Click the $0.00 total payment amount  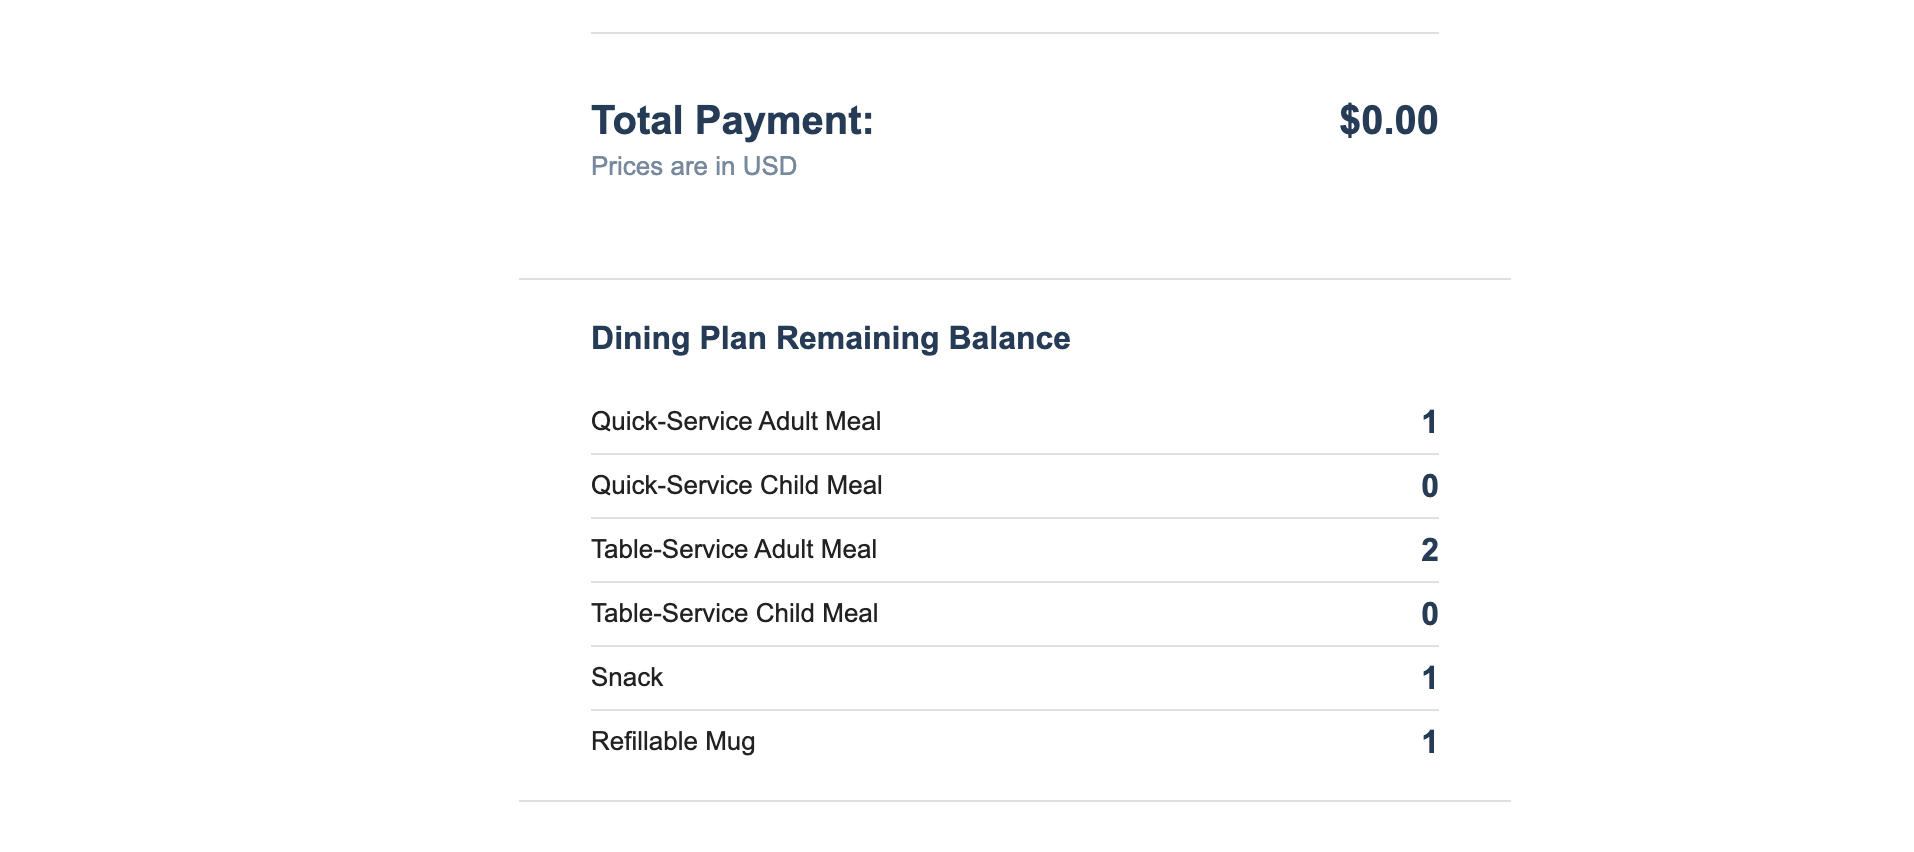(x=1388, y=121)
